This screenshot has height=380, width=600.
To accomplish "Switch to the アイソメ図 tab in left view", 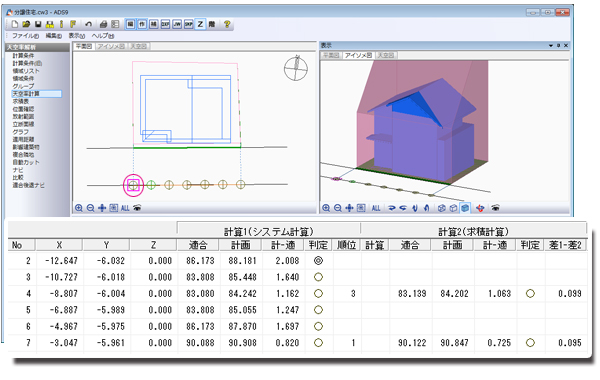I will pos(111,46).
